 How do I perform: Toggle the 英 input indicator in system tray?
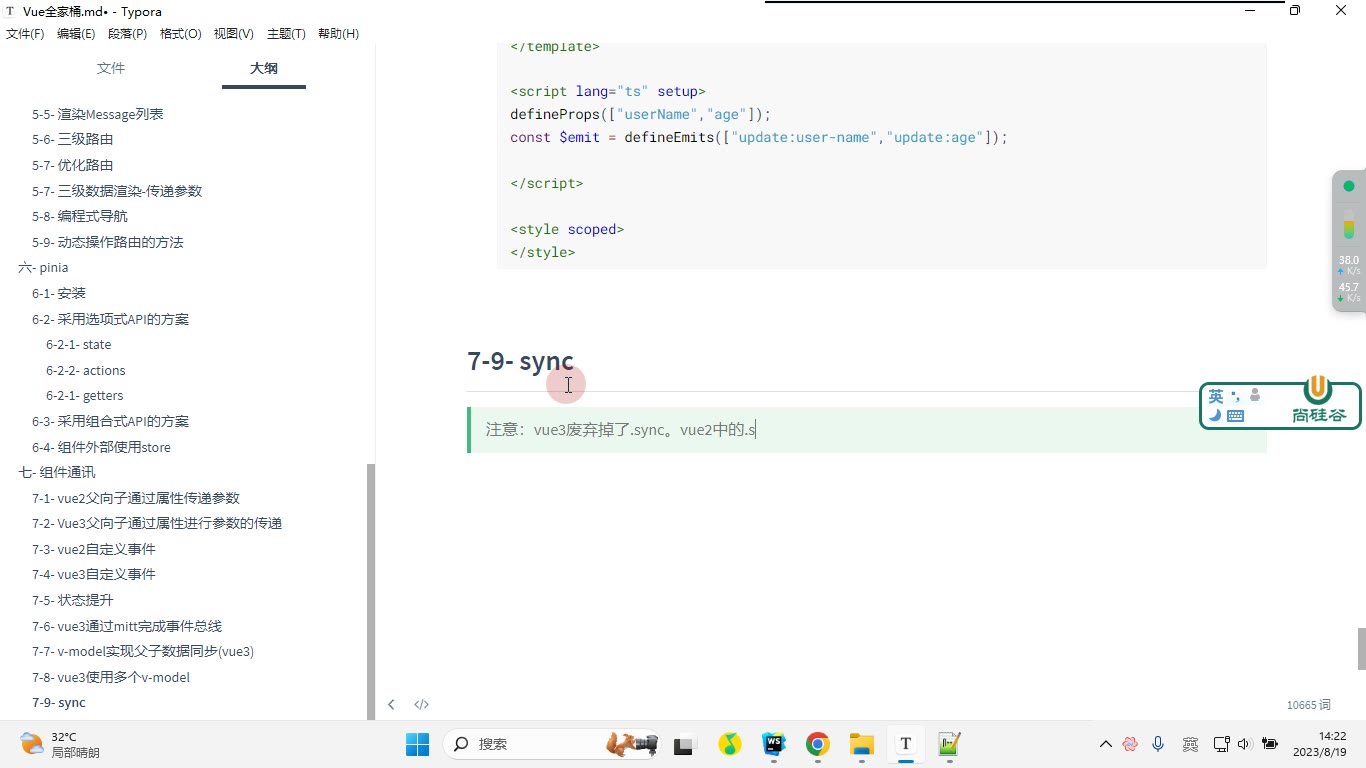[1190, 744]
